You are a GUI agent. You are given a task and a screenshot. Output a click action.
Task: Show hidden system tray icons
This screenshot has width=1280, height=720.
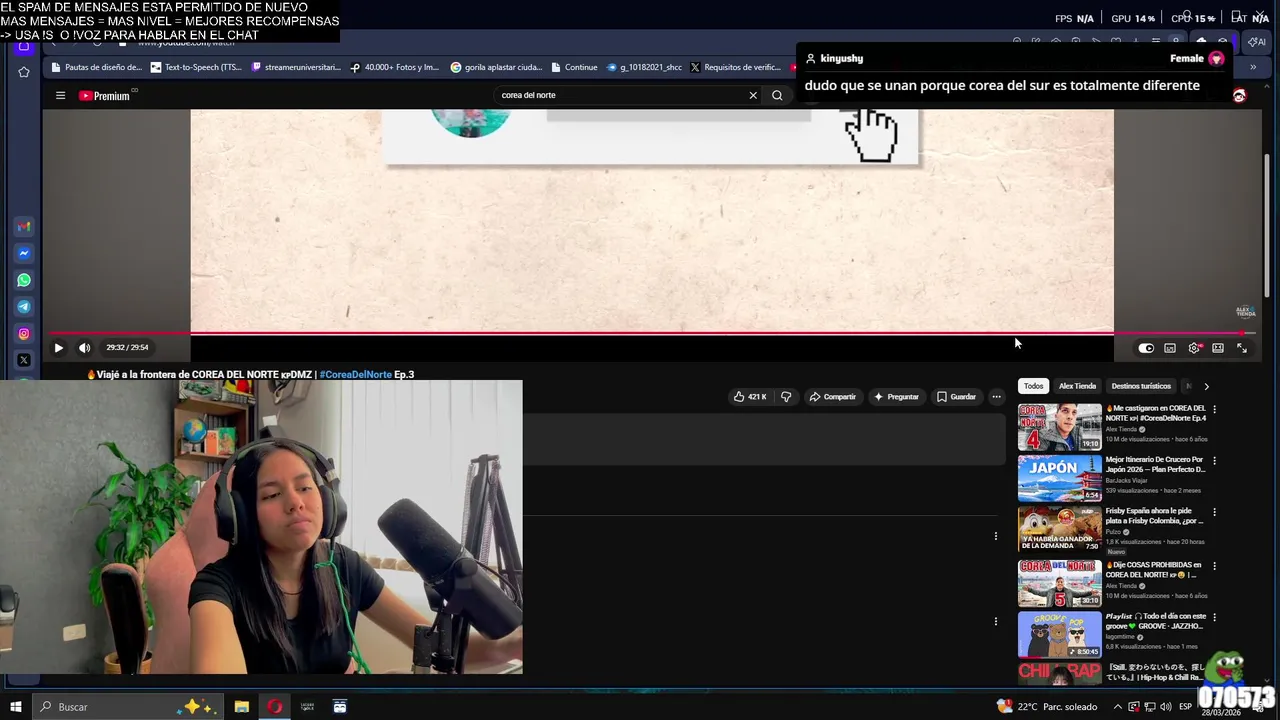click(1118, 707)
